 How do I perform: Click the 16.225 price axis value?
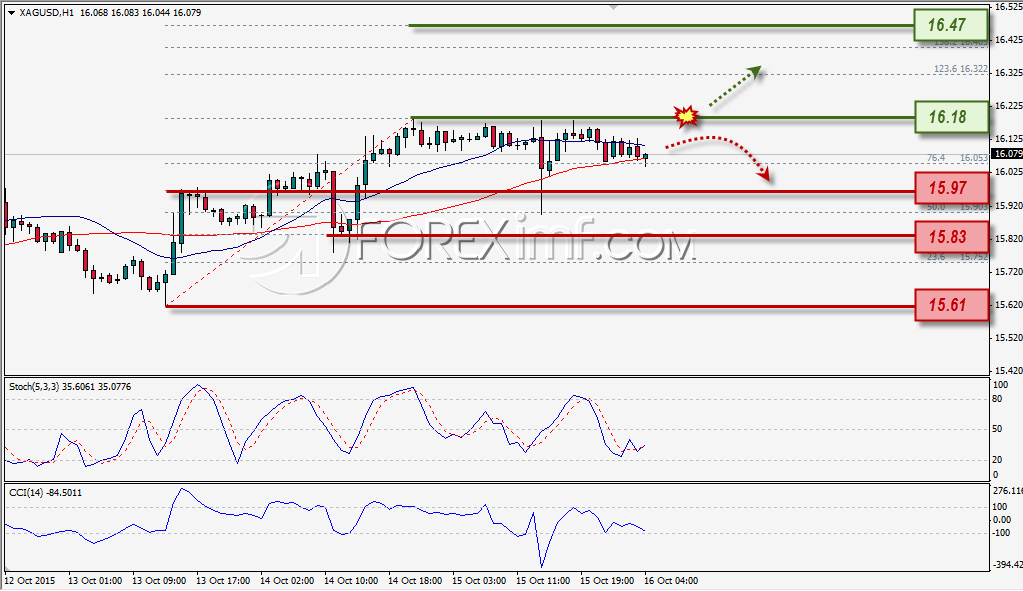point(1008,106)
